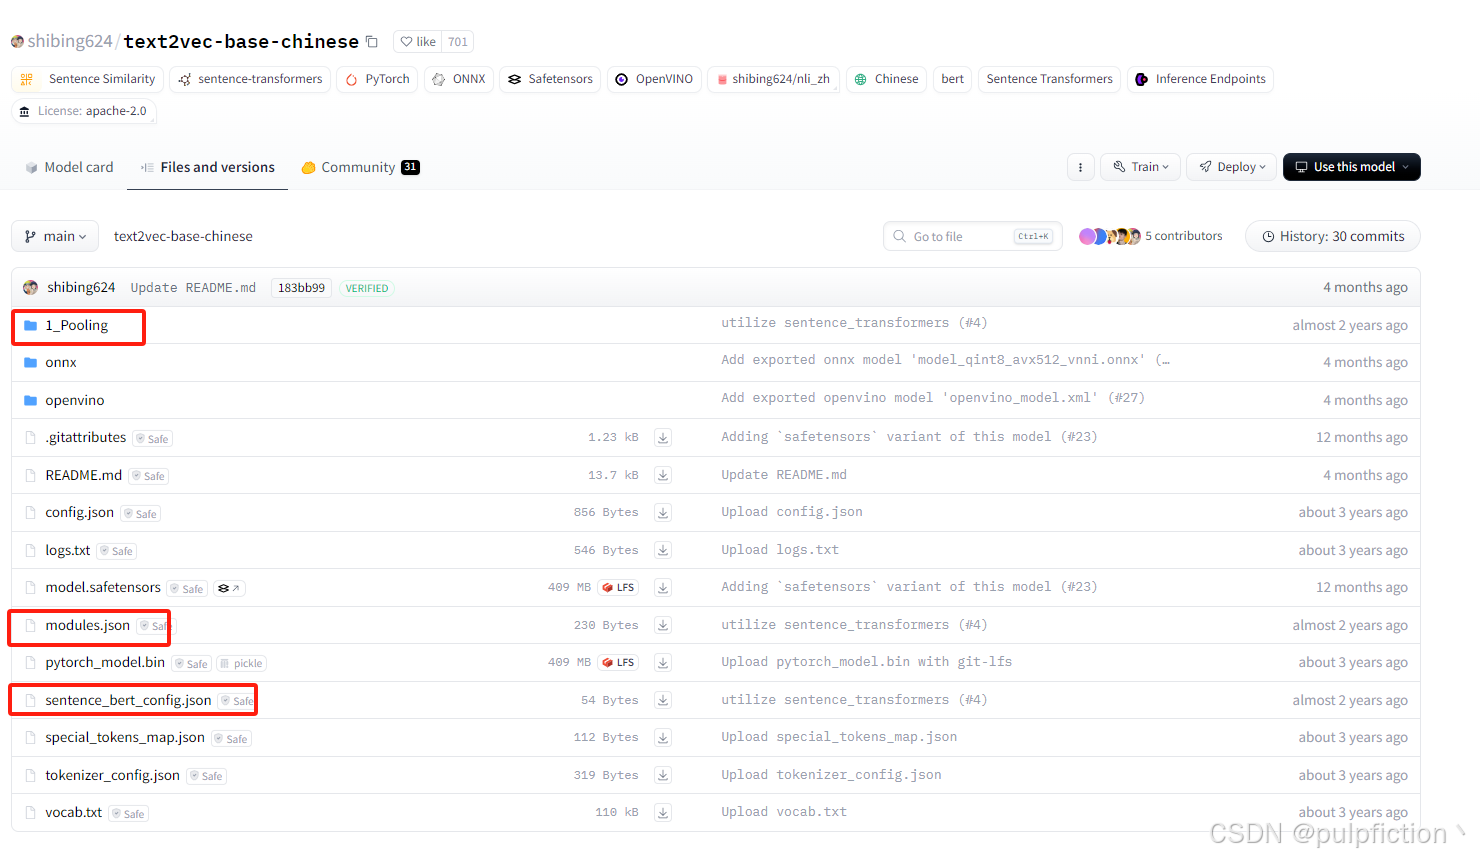Viewport: 1480px width, 859px height.
Task: Select the OpenVINO tag
Action: click(x=654, y=79)
